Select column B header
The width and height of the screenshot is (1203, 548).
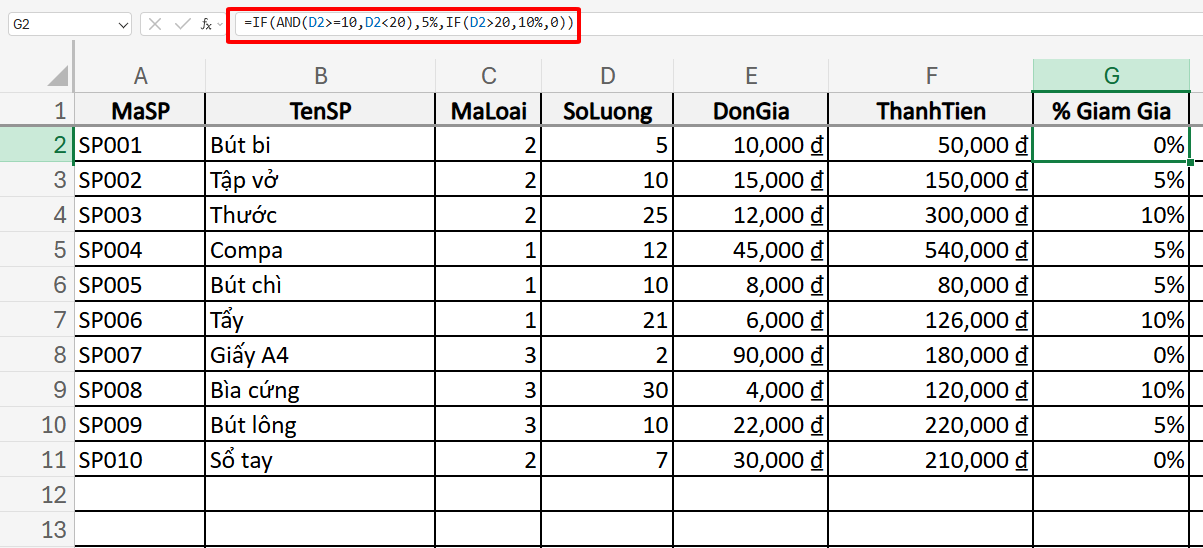point(320,76)
